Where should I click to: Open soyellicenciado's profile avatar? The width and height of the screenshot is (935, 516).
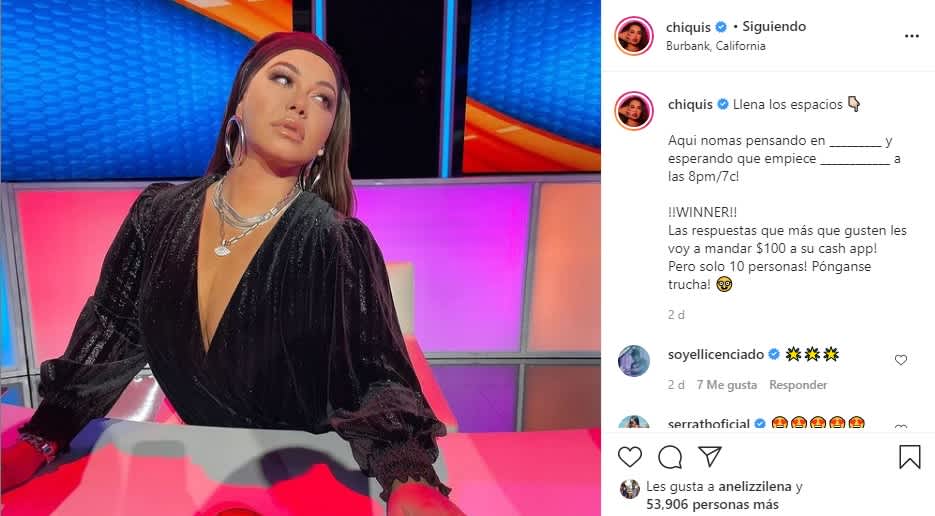(634, 361)
